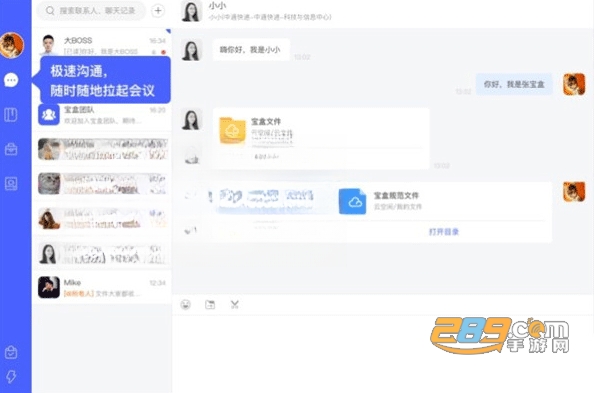
Task: Click the 小小 contact name in header
Action: click(x=217, y=6)
